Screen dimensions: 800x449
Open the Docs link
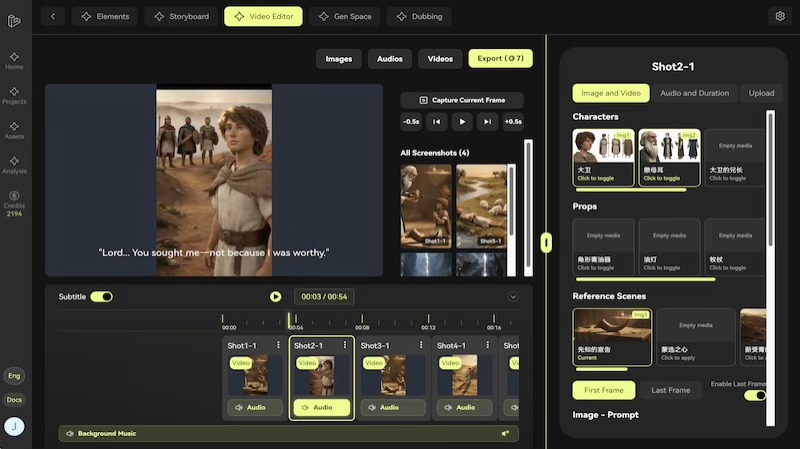click(14, 400)
